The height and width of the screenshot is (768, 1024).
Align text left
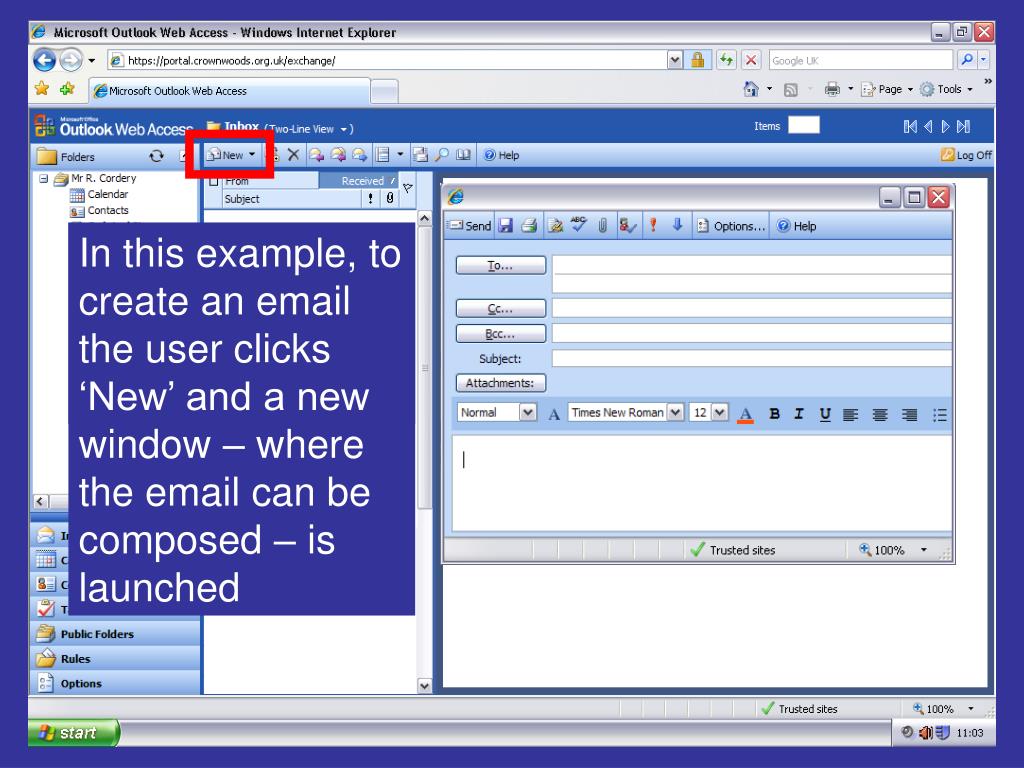click(x=850, y=414)
